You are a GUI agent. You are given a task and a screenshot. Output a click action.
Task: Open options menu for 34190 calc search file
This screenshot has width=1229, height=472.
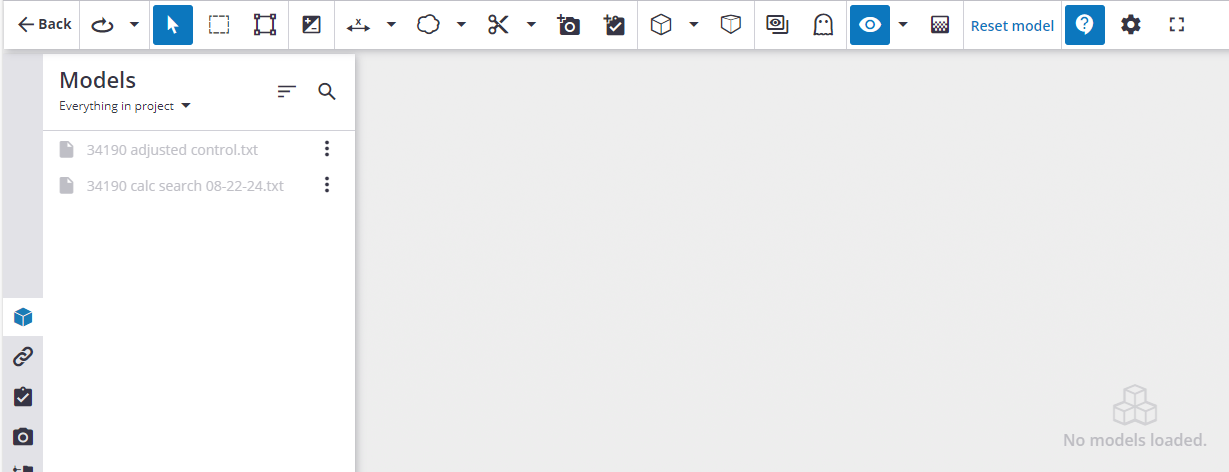(326, 185)
